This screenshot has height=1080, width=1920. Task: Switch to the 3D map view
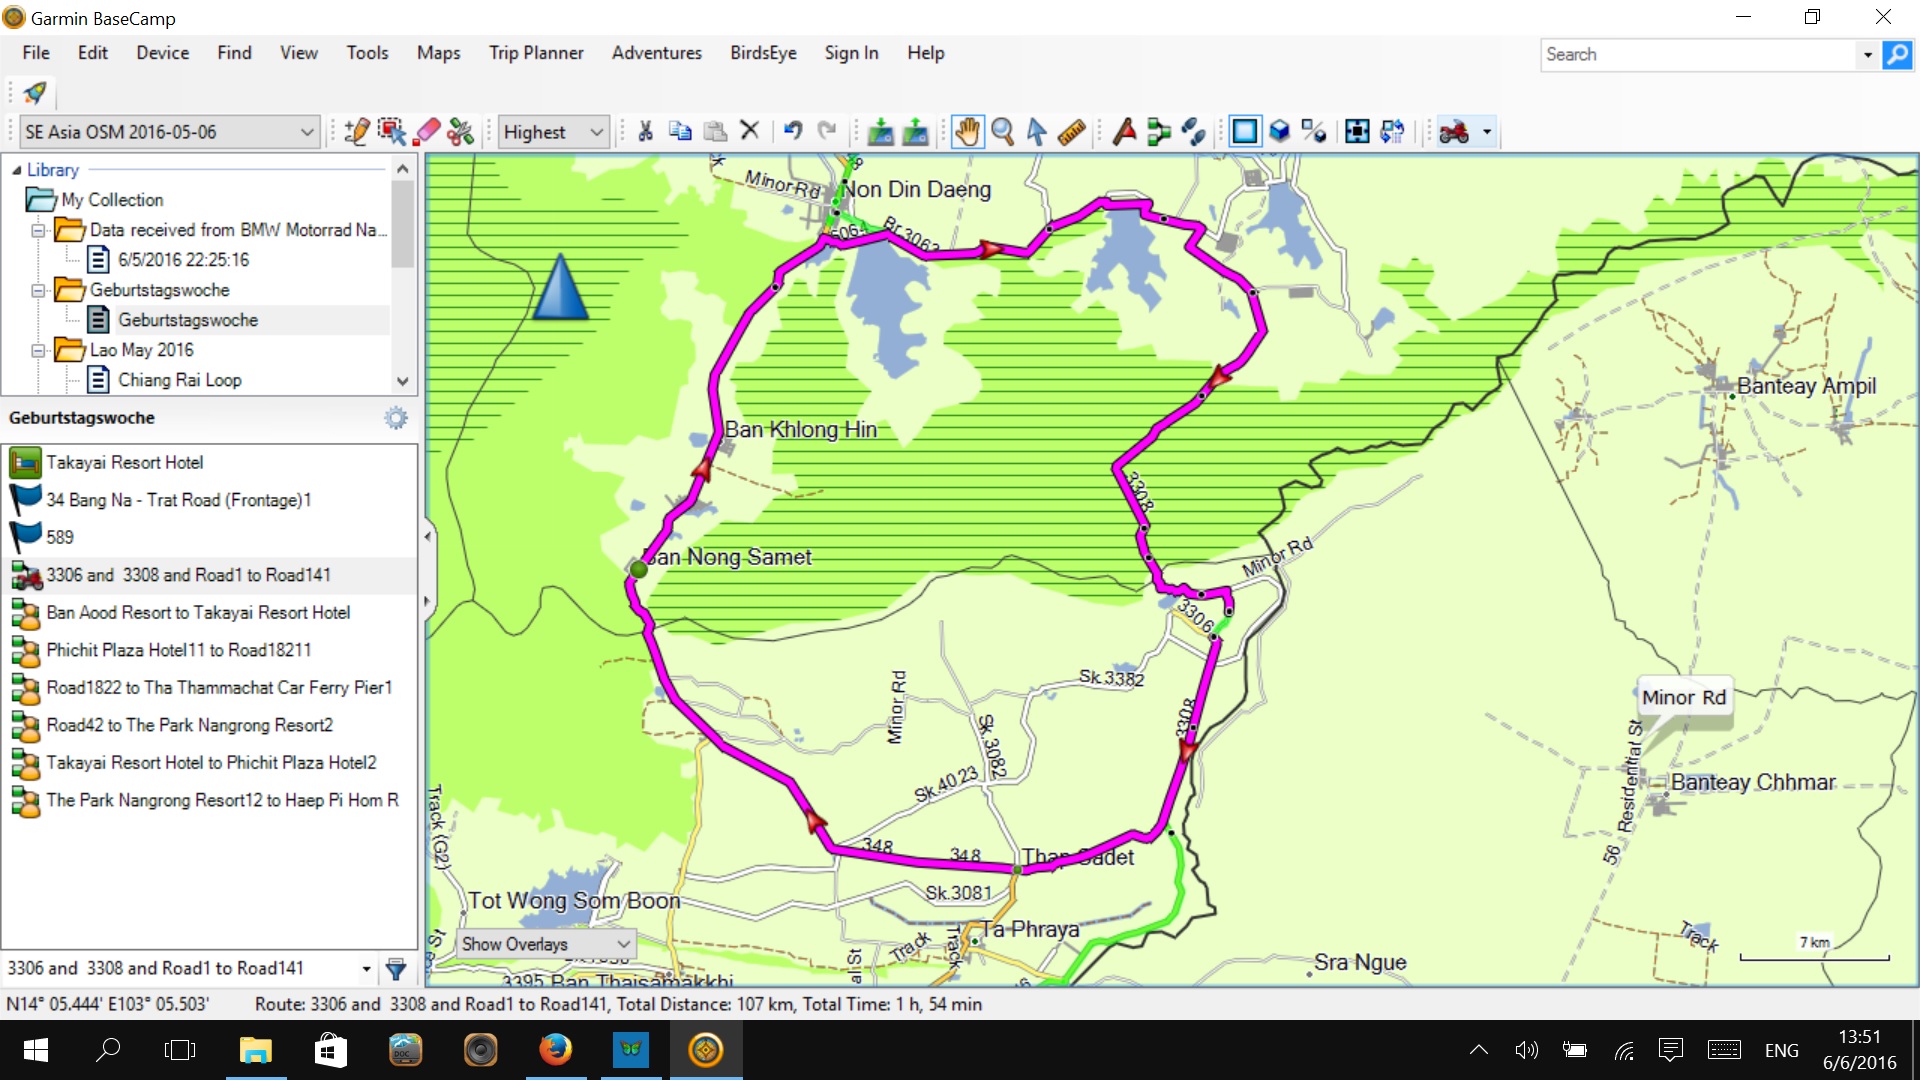click(x=1280, y=131)
